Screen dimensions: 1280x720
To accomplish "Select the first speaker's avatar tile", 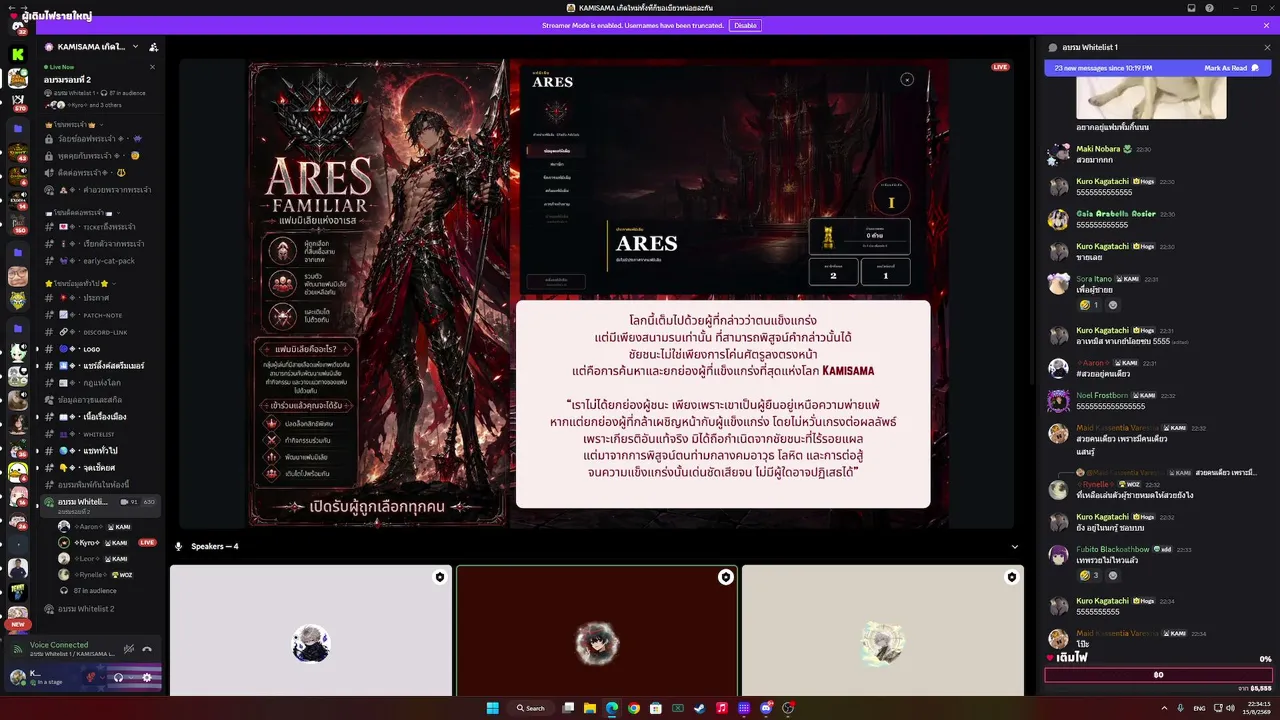I will [x=311, y=643].
